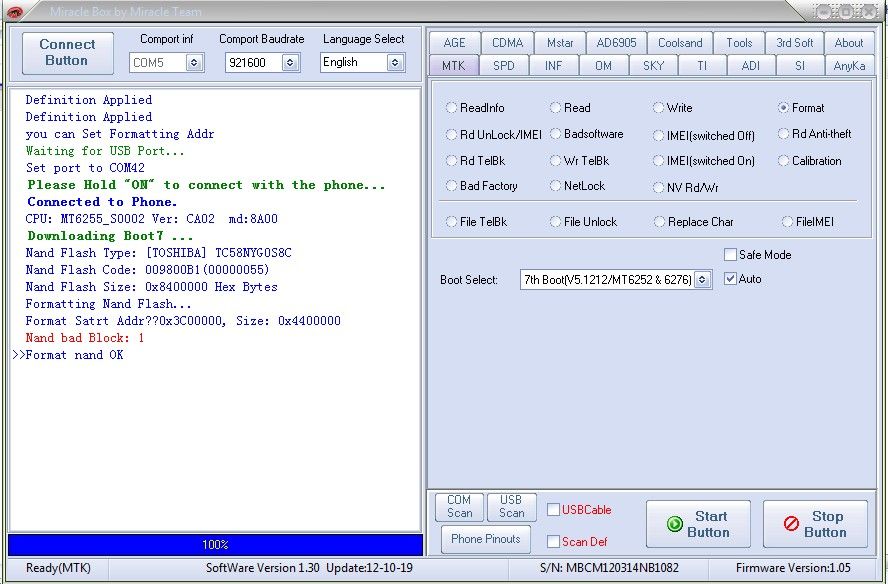Expand the Boot Select dropdown arrow
Image resolution: width=888 pixels, height=584 pixels.
pyautogui.click(x=702, y=279)
